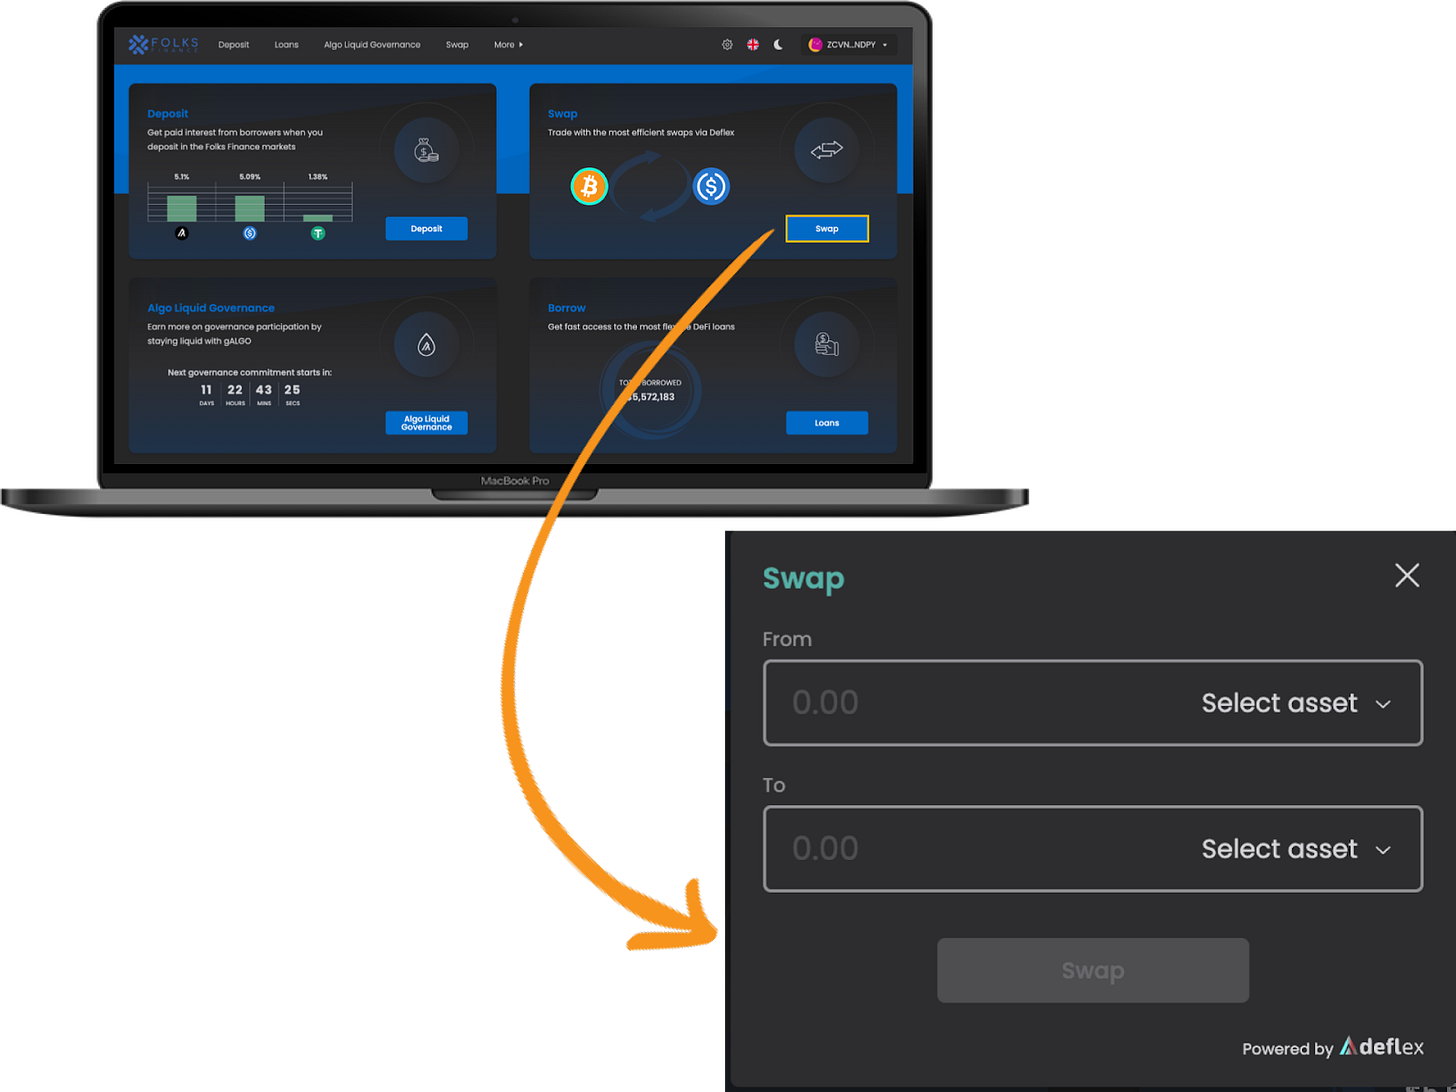Click the Swap dialog title
The image size is (1456, 1092).
803,579
